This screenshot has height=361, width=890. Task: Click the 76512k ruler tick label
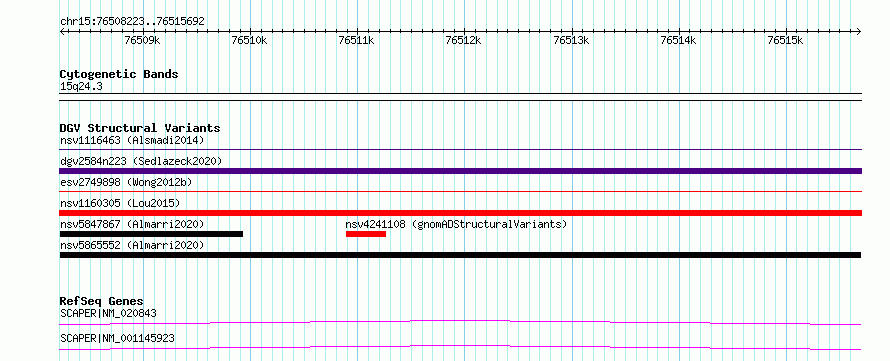[x=464, y=40]
